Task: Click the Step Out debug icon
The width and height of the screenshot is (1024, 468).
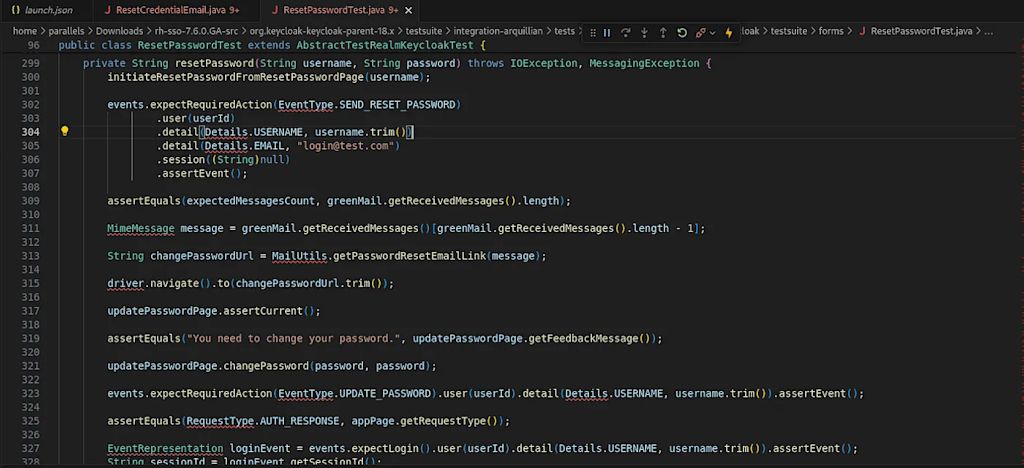Action: tap(663, 33)
